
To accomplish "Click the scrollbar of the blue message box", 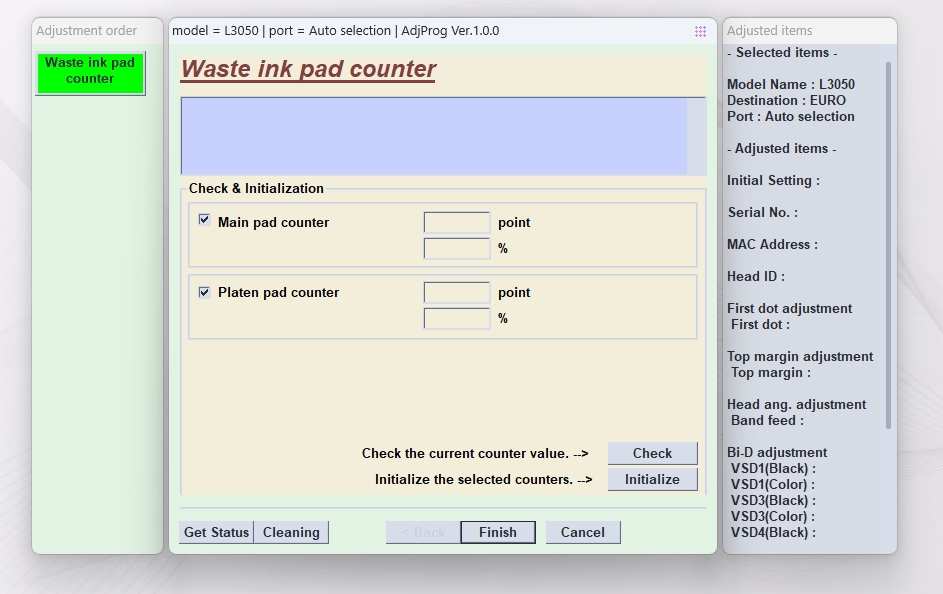I will (696, 136).
